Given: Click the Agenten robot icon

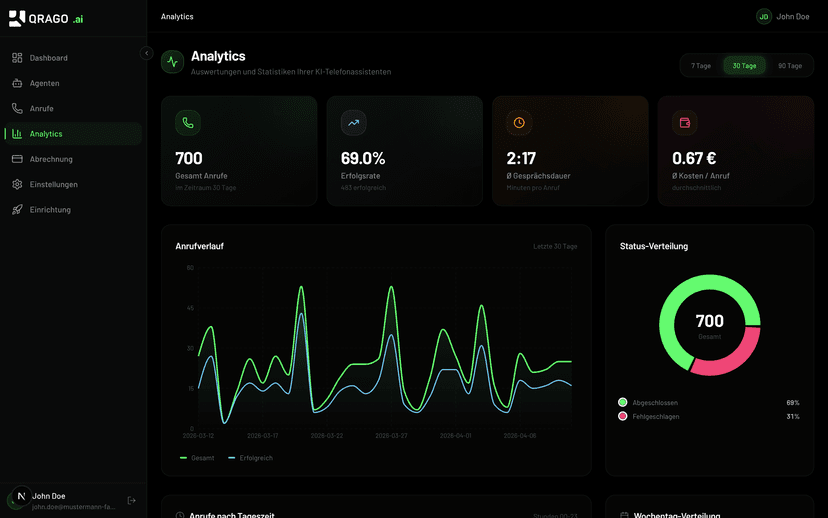Looking at the screenshot, I should [x=17, y=83].
